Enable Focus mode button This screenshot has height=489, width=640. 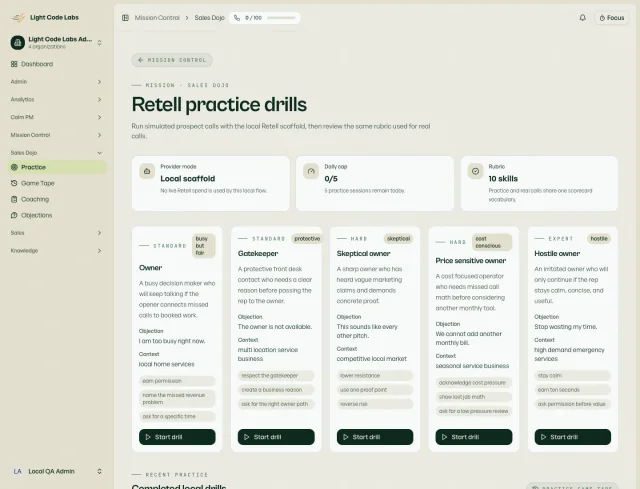tap(611, 18)
